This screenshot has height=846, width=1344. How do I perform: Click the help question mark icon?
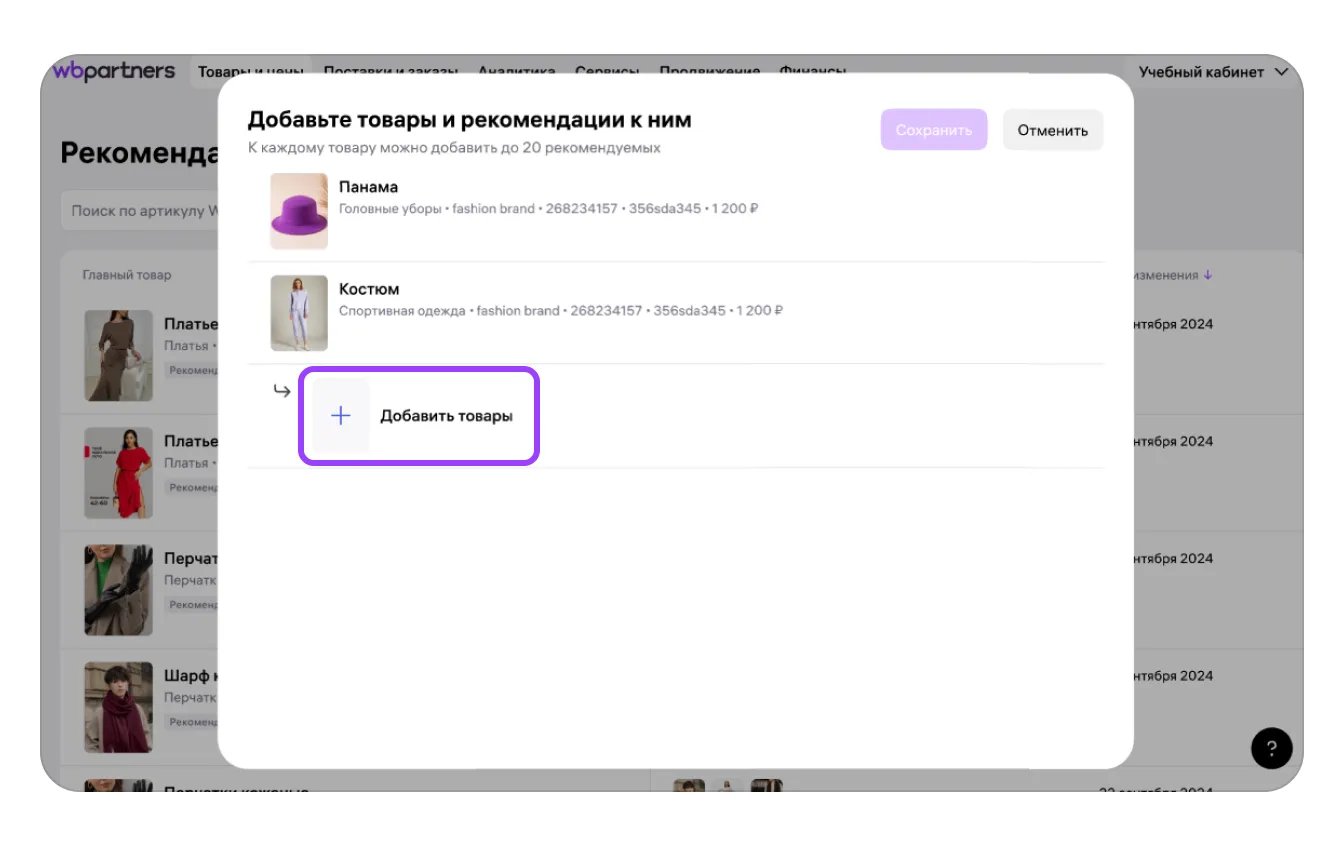1271,747
